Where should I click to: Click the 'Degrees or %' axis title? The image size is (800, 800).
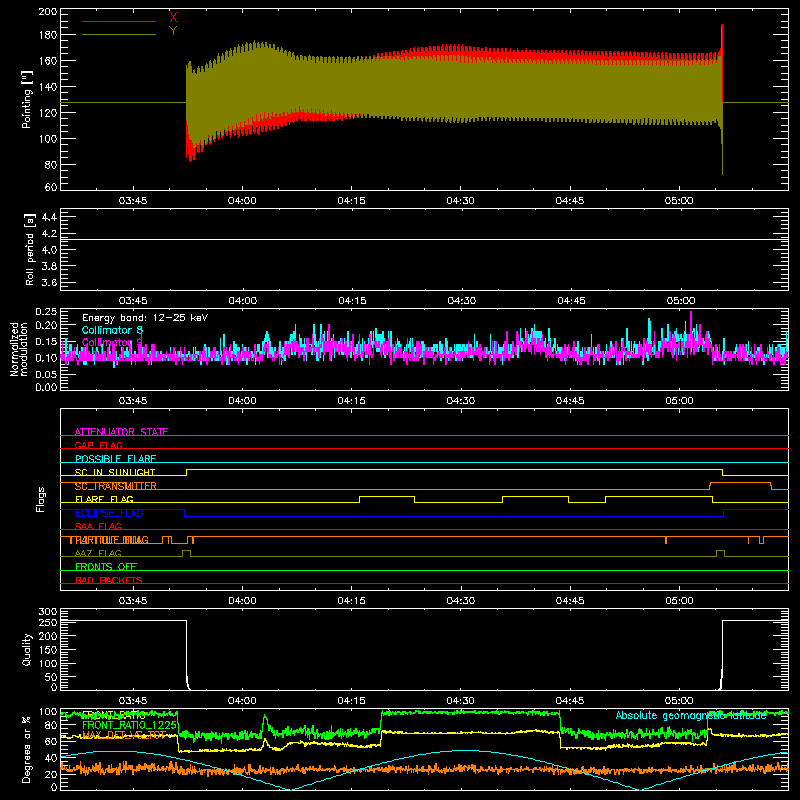[x=27, y=749]
